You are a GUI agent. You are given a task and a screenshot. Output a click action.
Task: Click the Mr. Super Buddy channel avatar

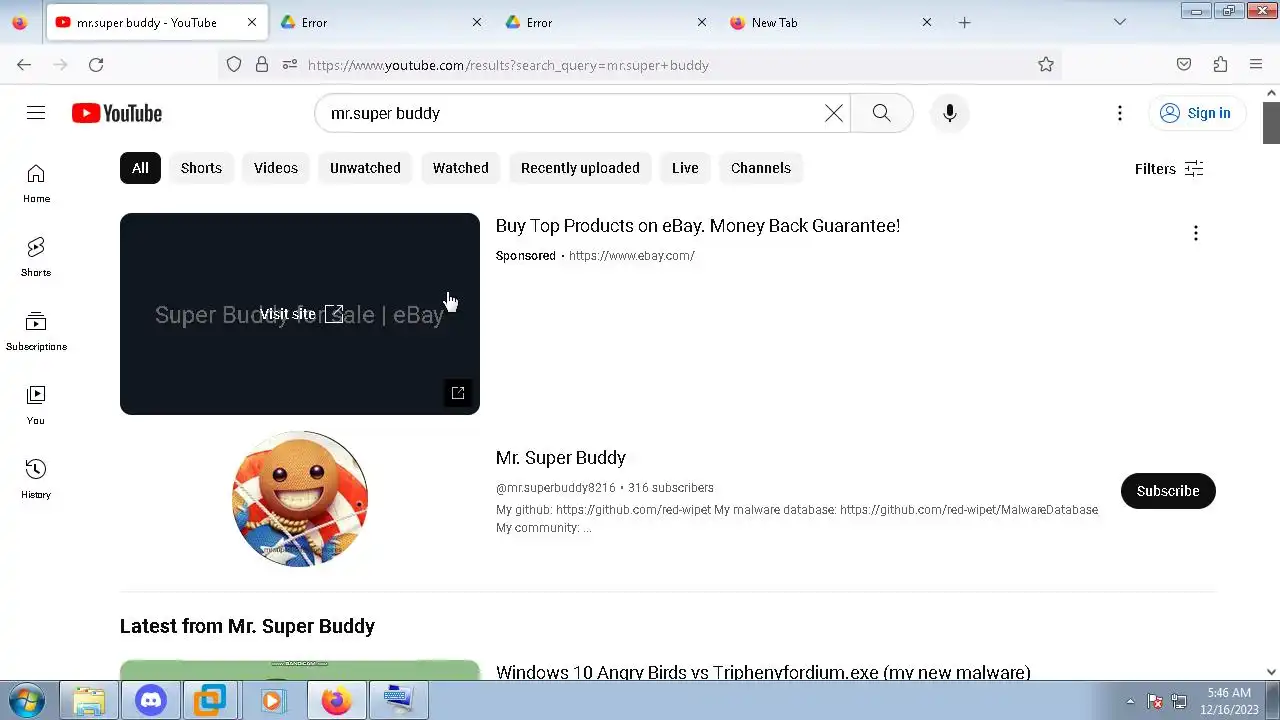300,499
